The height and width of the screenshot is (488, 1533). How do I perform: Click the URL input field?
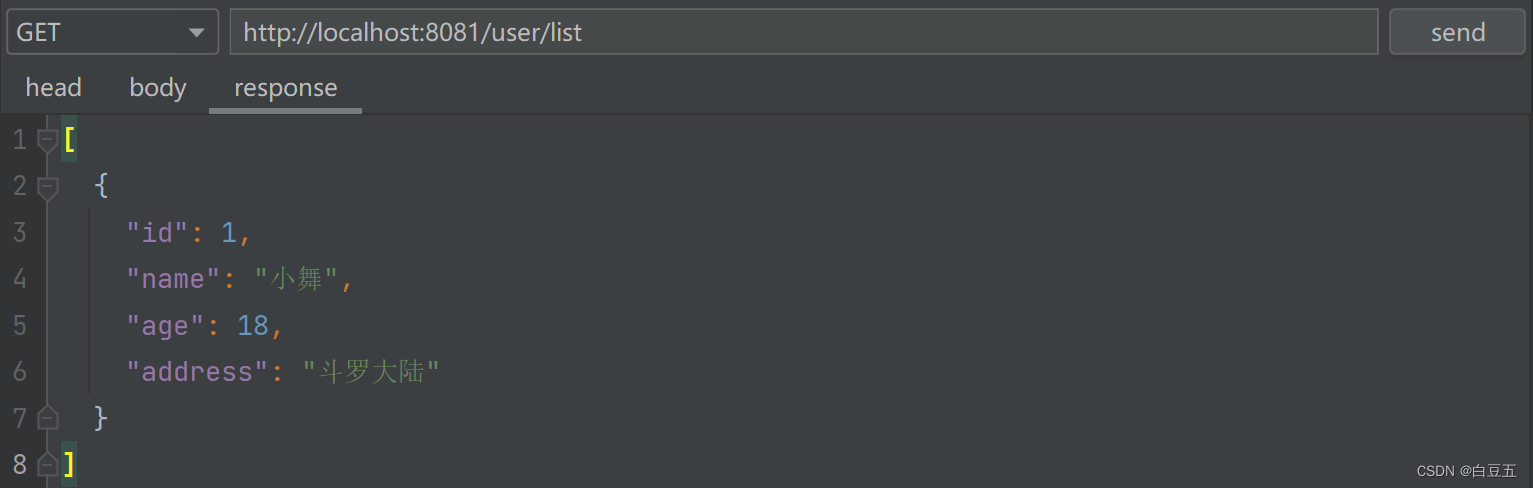[x=803, y=32]
